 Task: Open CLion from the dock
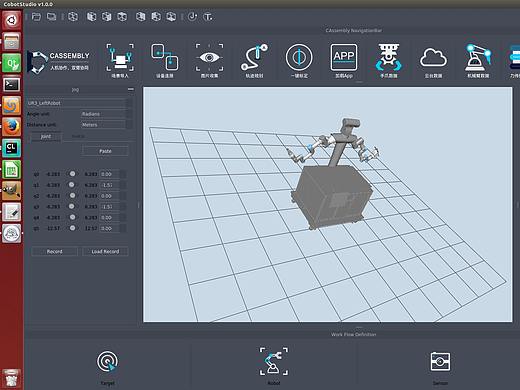(12, 148)
